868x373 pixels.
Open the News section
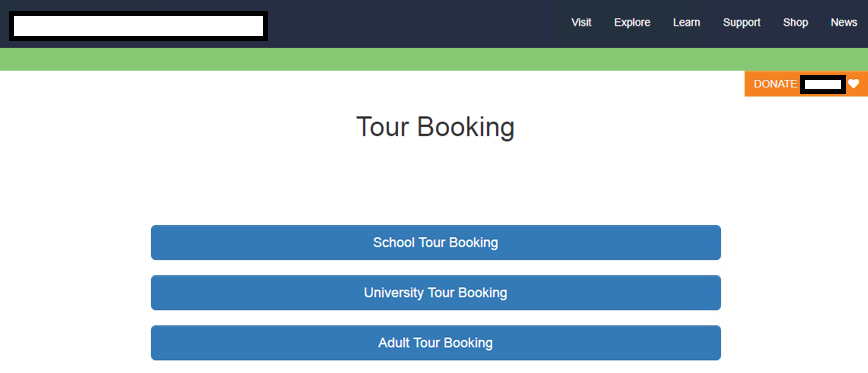pos(844,23)
